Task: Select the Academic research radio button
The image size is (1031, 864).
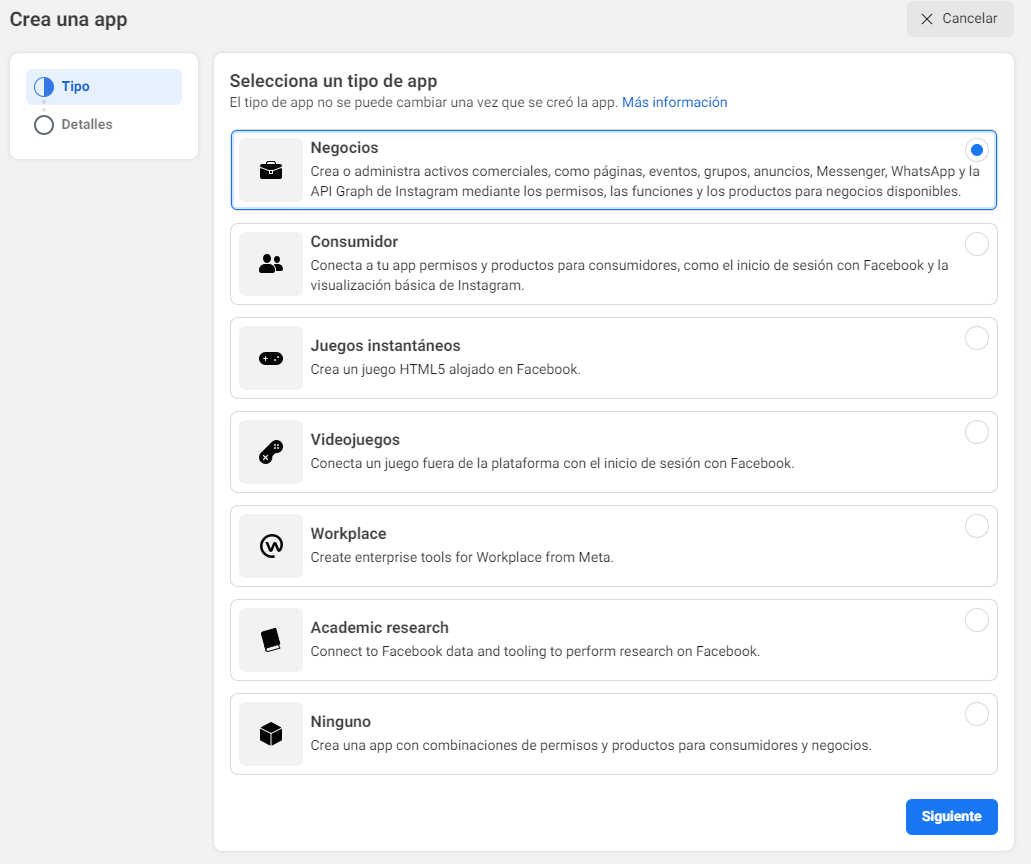Action: click(977, 620)
